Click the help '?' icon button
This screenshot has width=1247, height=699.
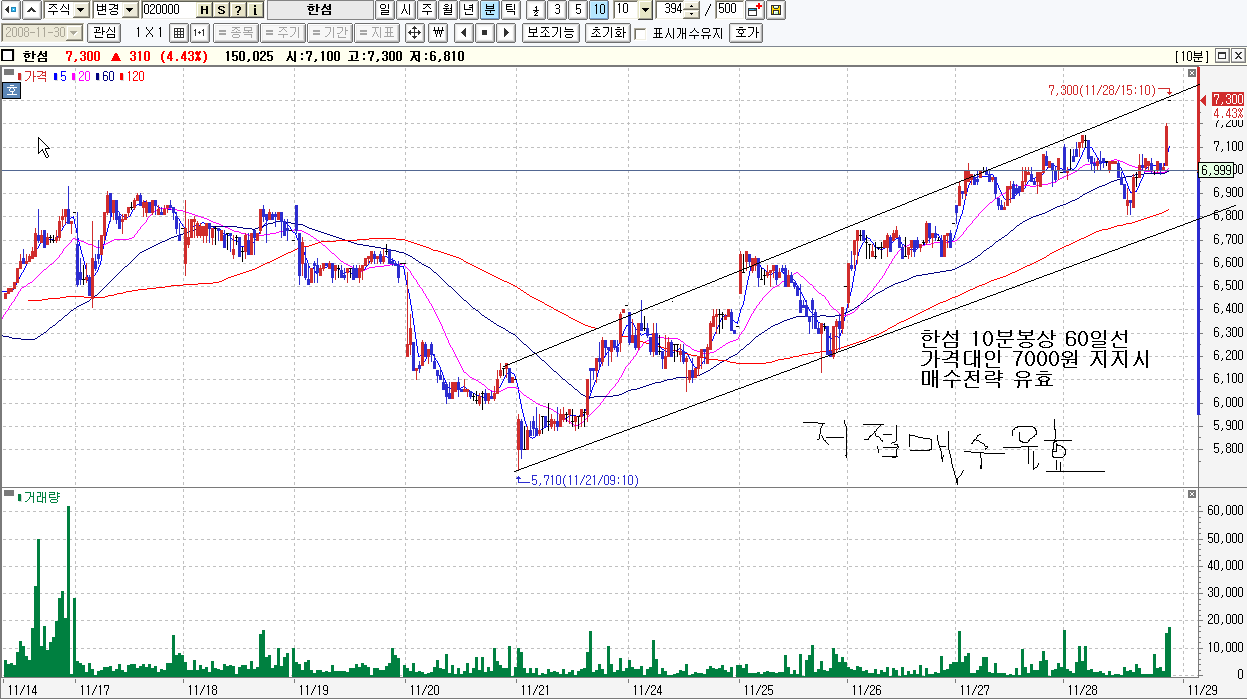(x=238, y=10)
